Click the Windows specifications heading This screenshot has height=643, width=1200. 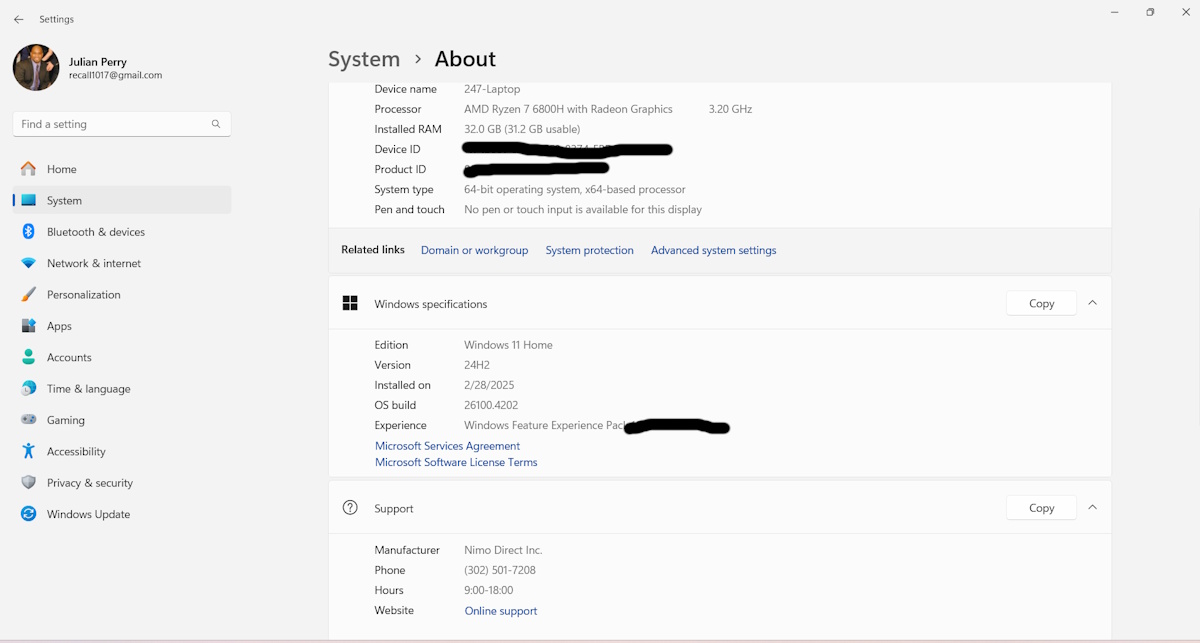pyautogui.click(x=431, y=304)
